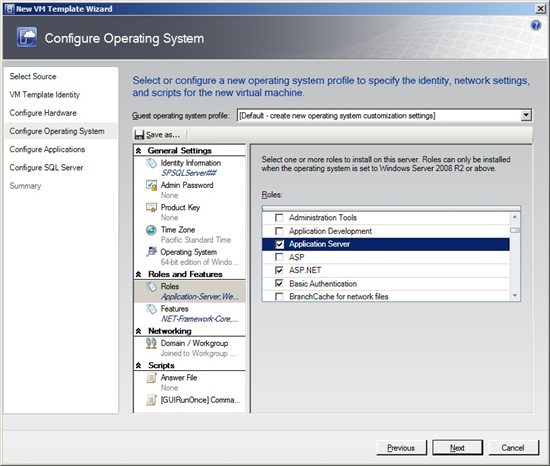Close the New VM Template Wizard window
Viewport: 550px width, 466px height.
(541, 9)
